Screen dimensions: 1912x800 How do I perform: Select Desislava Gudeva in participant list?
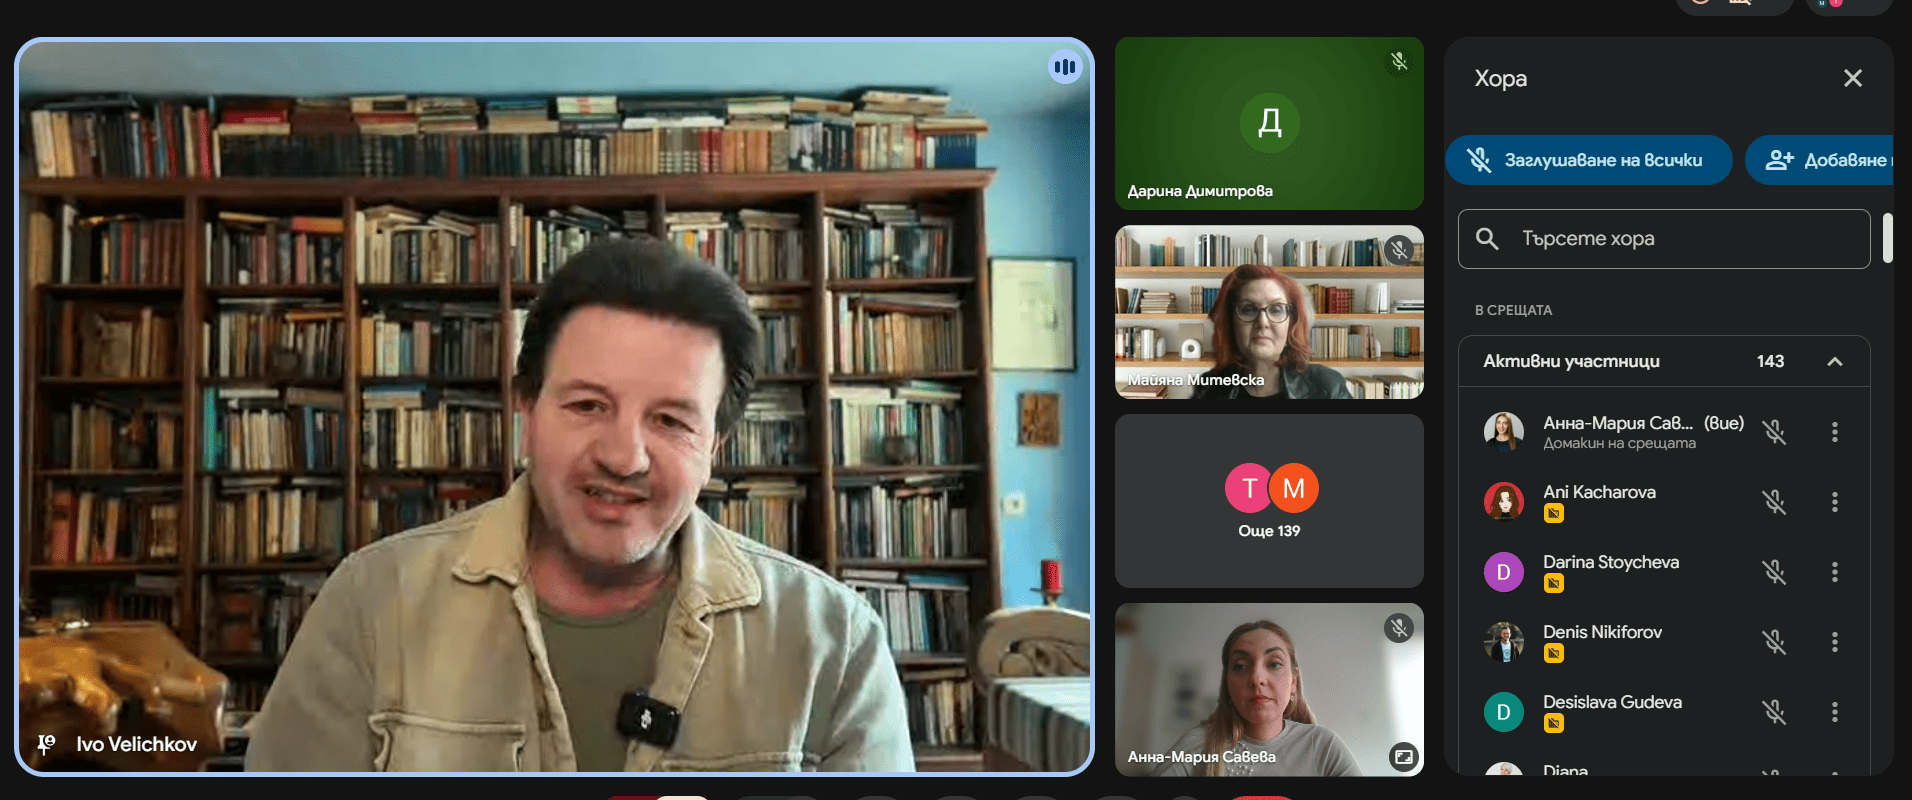(1611, 702)
